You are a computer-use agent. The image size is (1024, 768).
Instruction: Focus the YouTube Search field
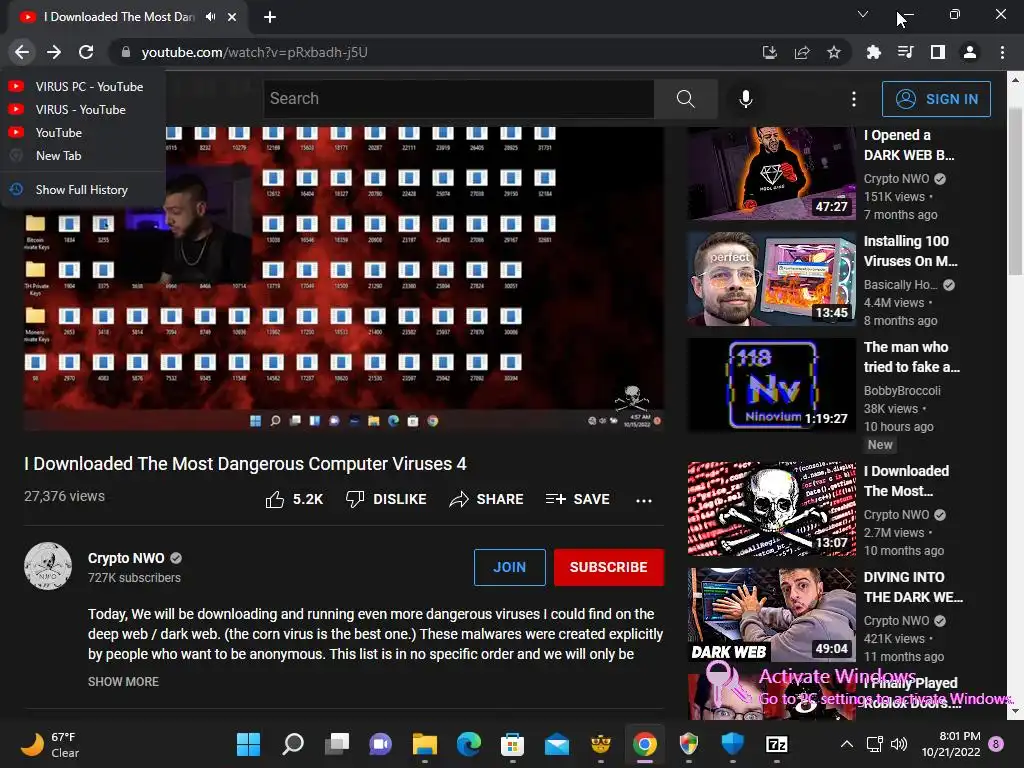tap(459, 99)
